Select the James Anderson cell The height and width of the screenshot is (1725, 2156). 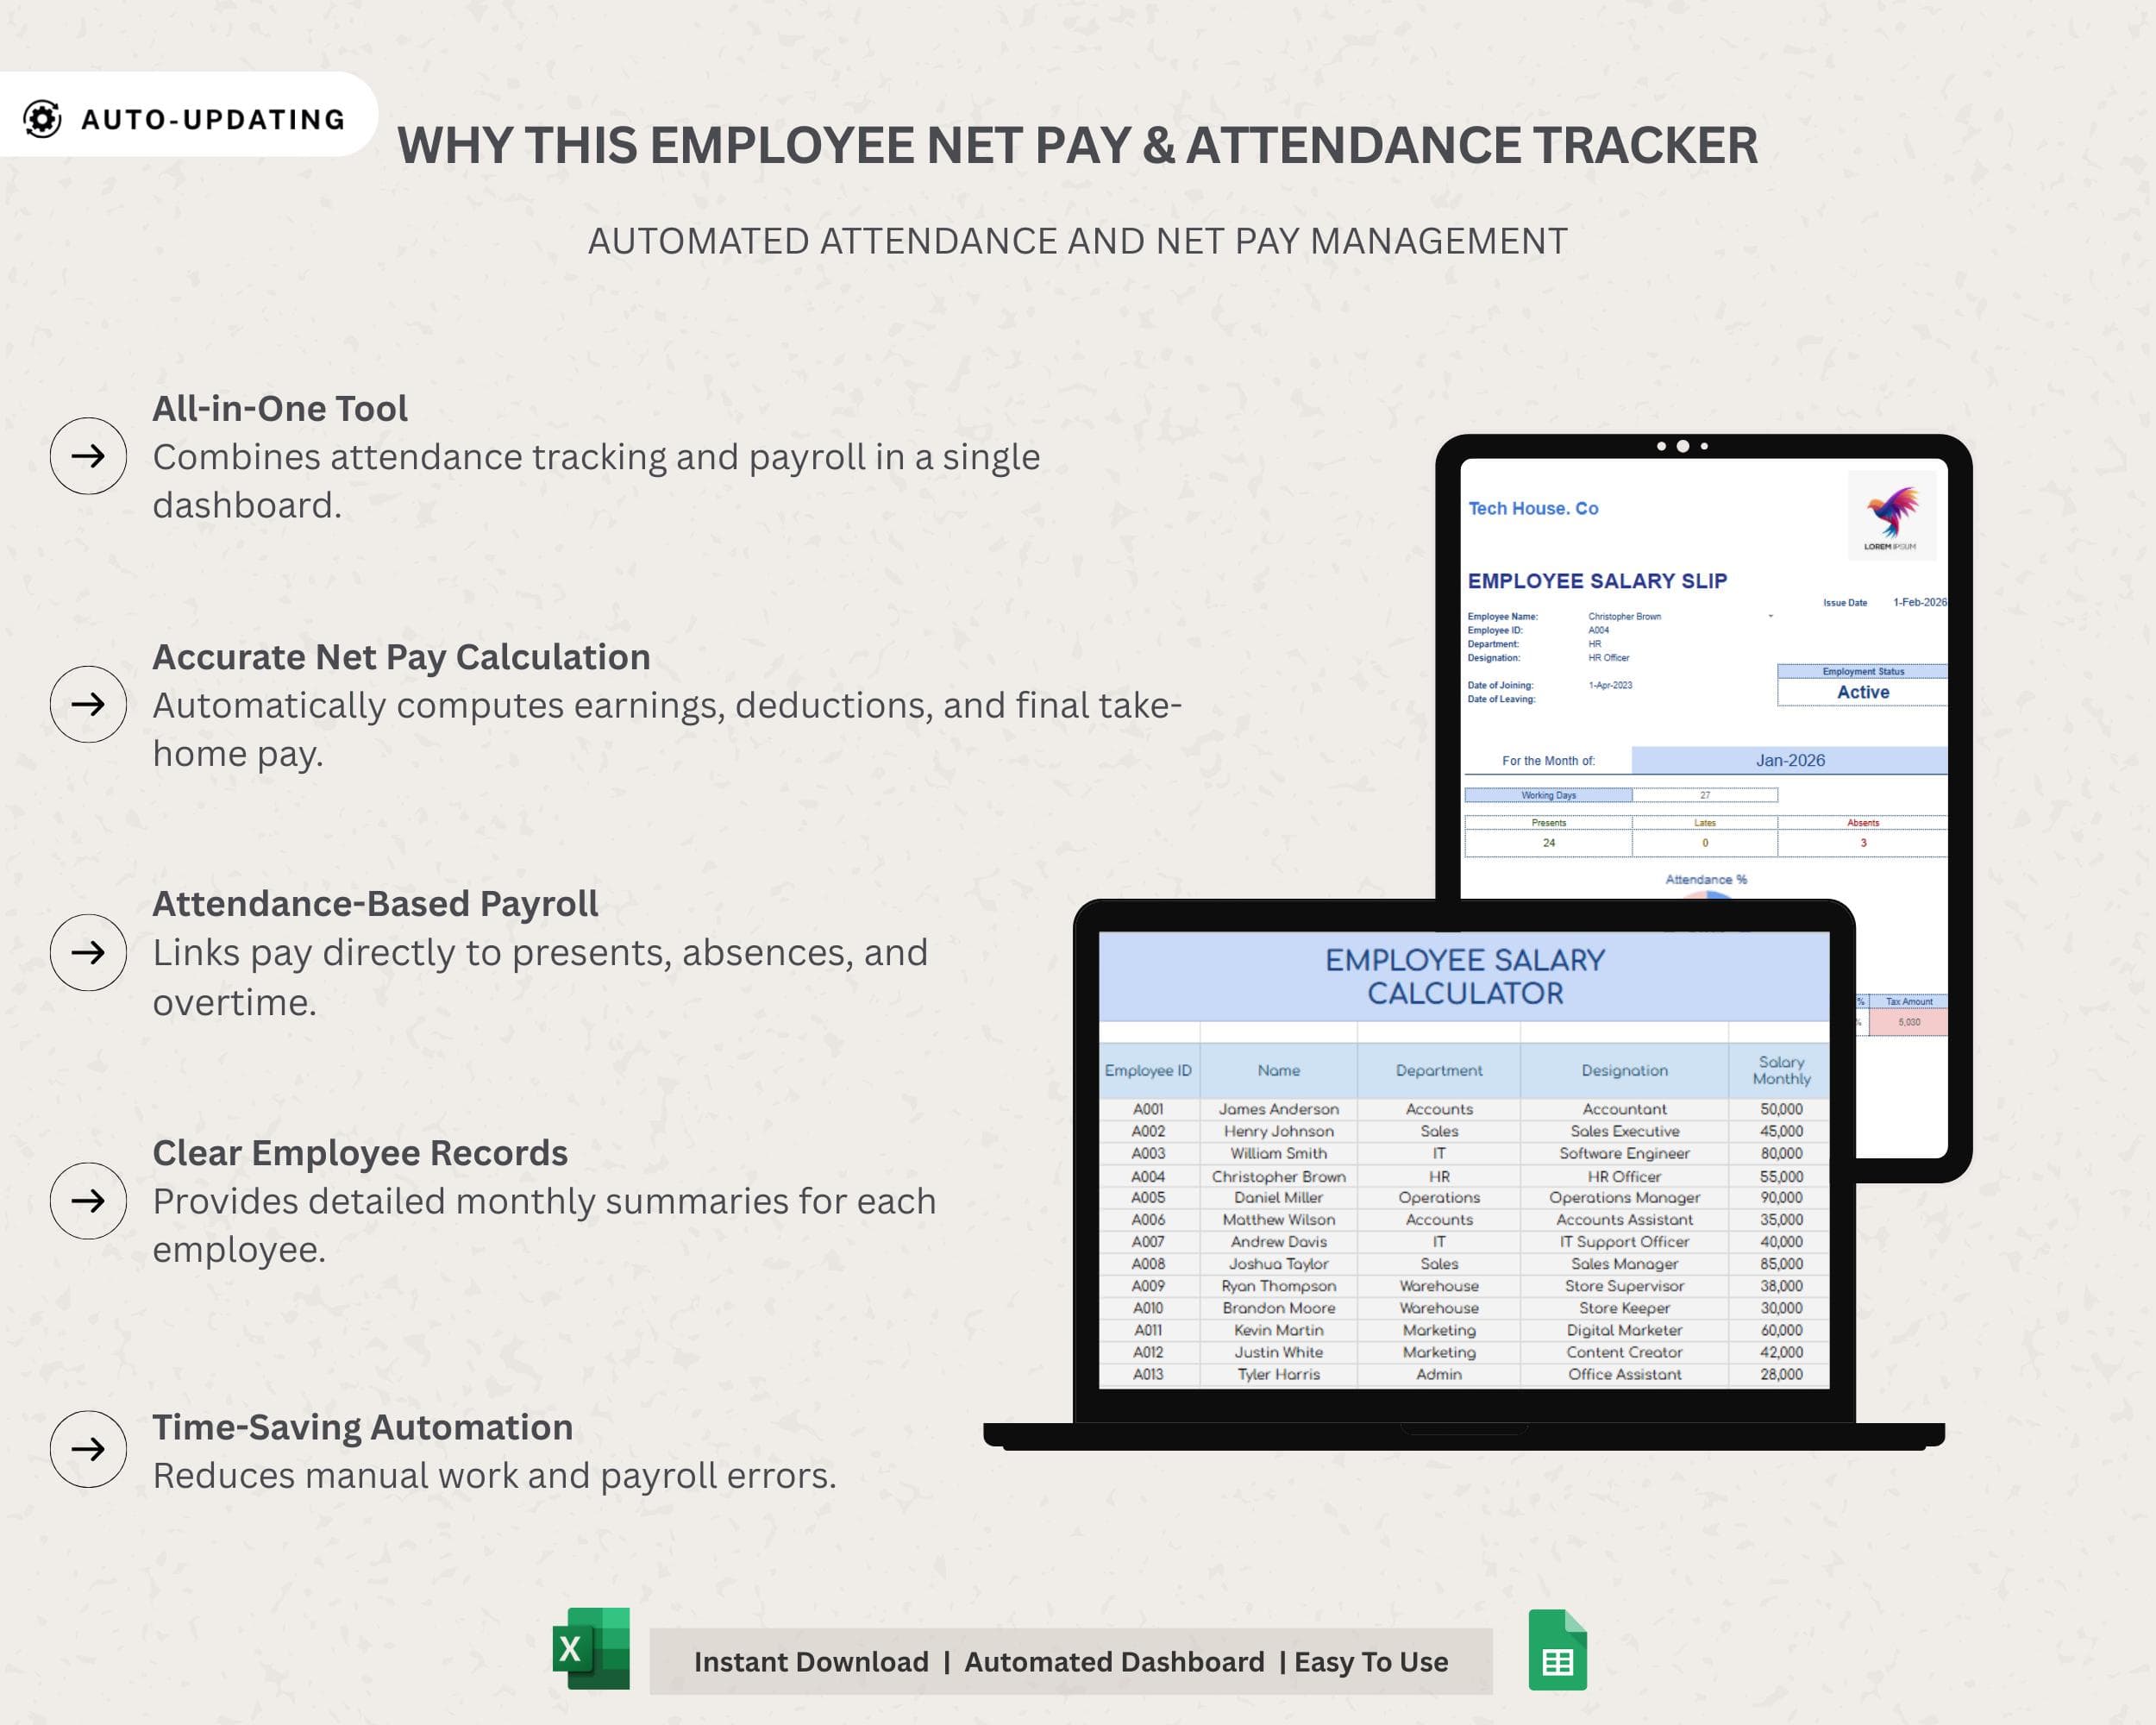click(x=1279, y=1109)
